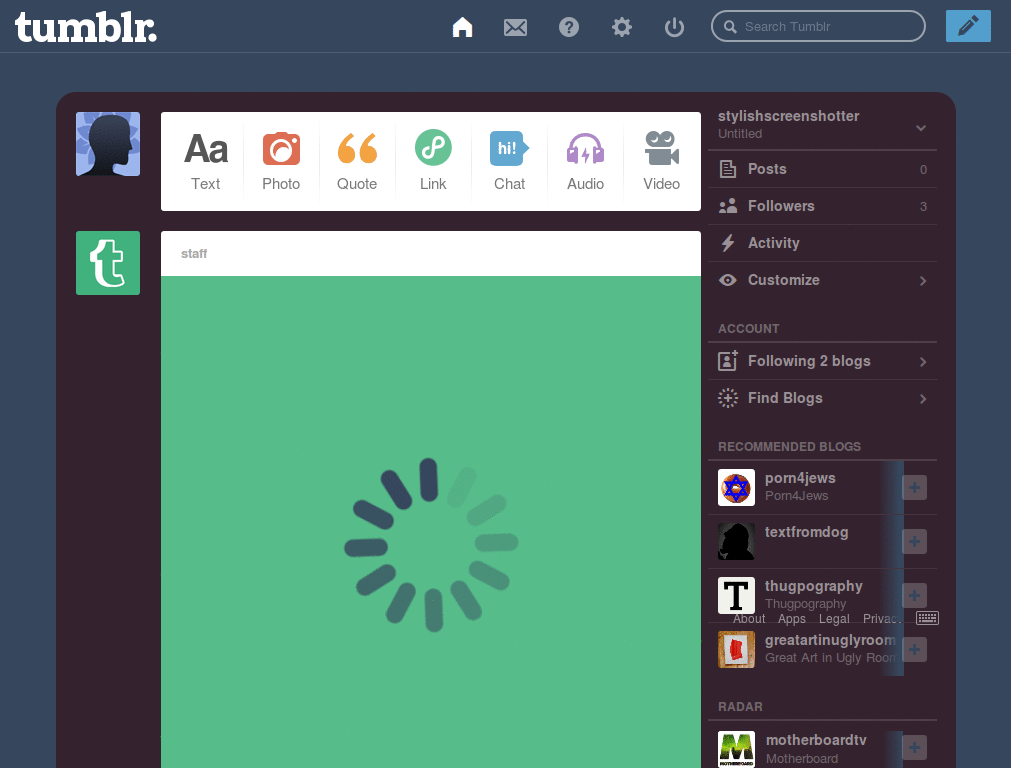The height and width of the screenshot is (768, 1024).
Task: Create a new Audio post
Action: (x=585, y=161)
